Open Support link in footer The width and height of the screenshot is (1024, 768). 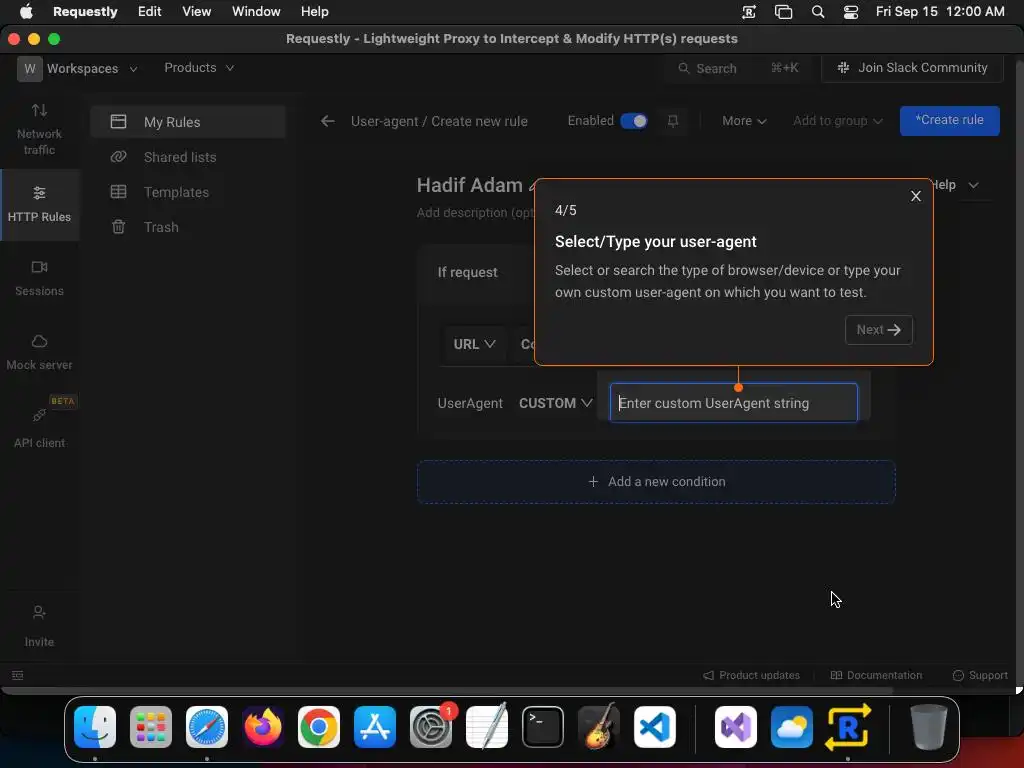[980, 675]
